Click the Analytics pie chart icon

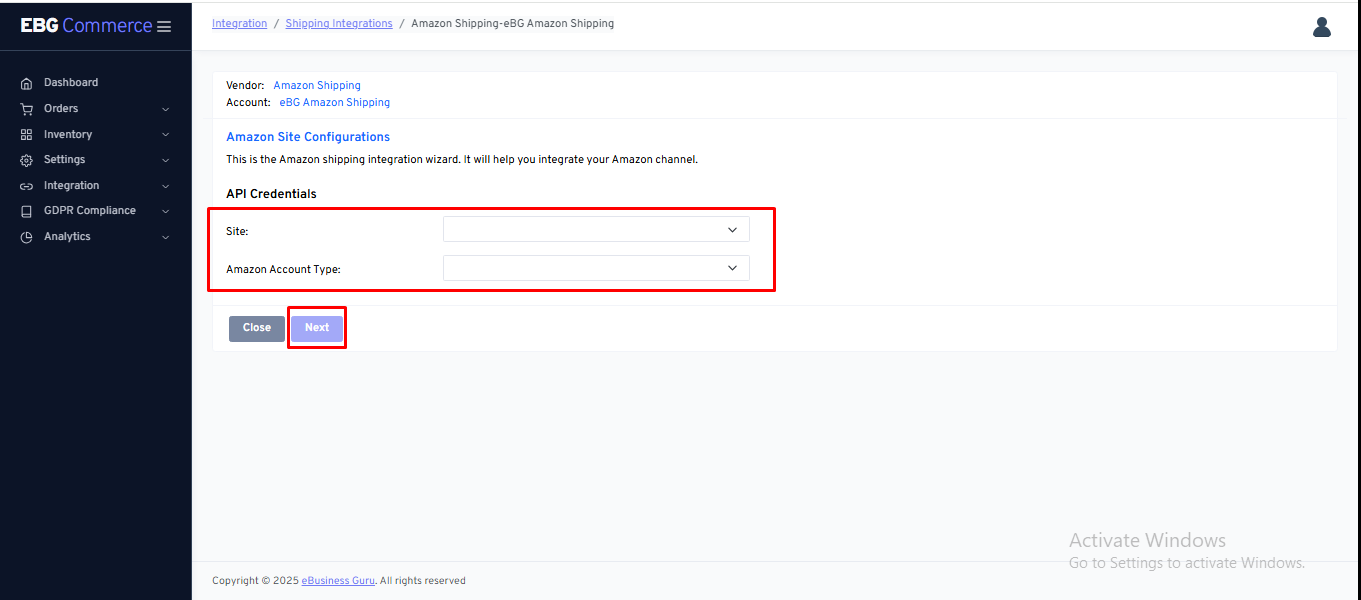(27, 237)
